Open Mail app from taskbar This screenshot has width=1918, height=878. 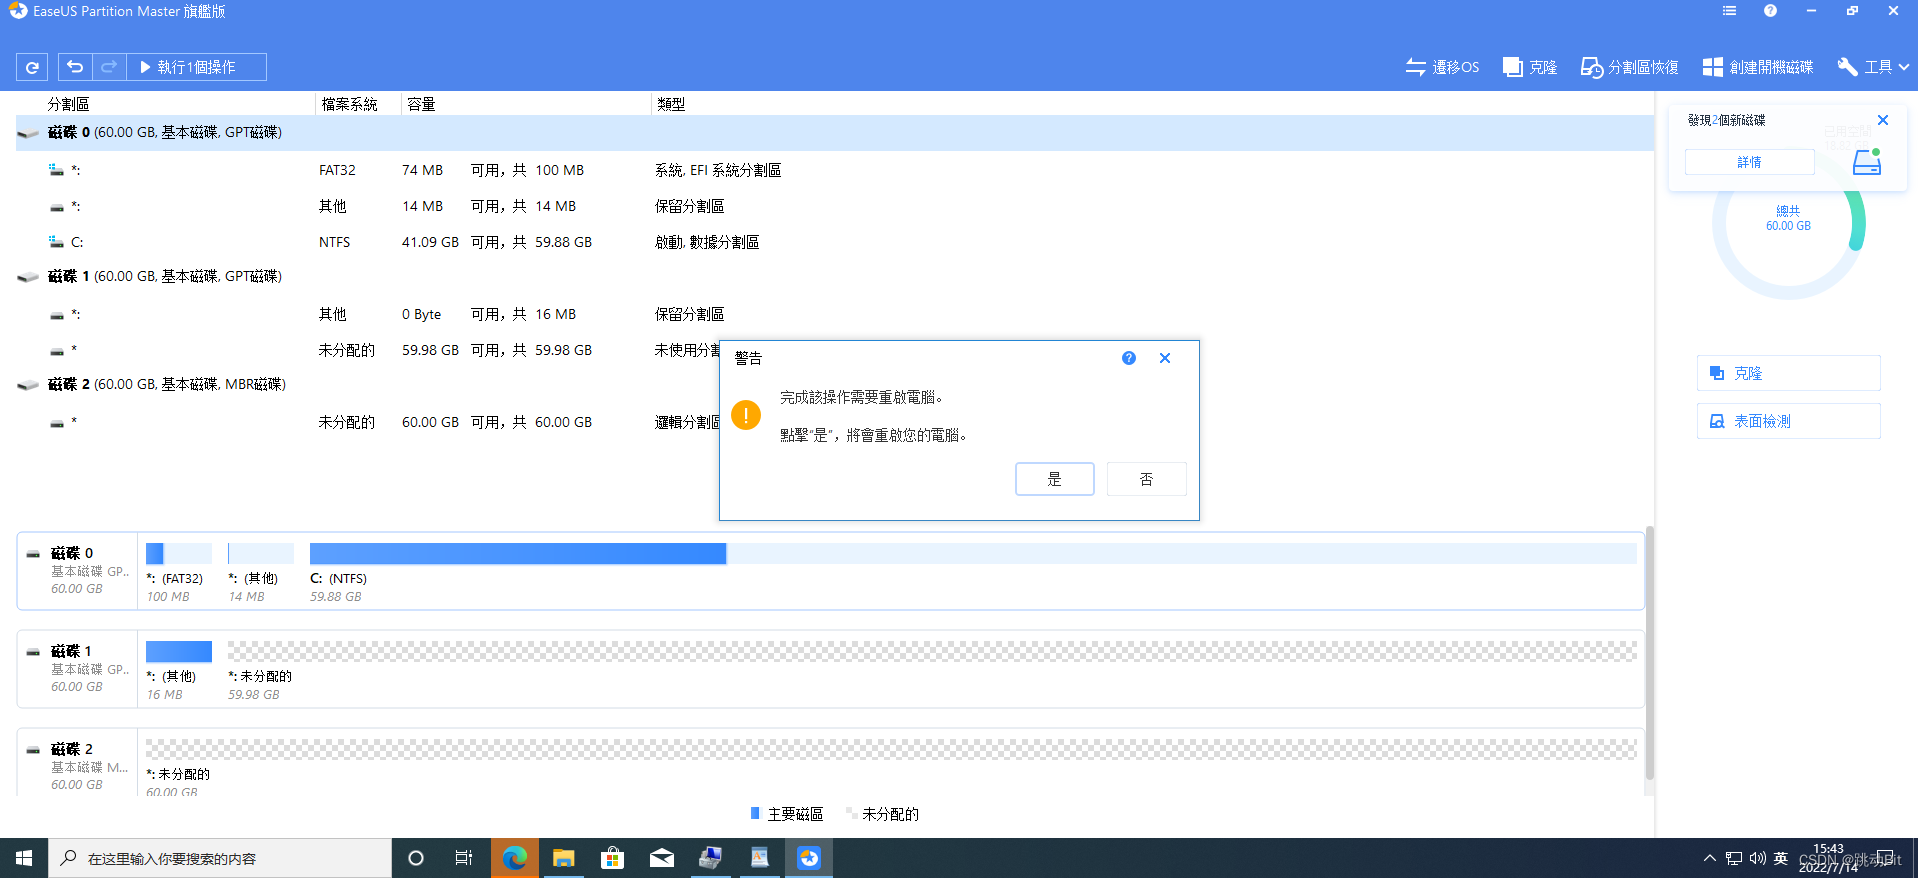[x=662, y=858]
